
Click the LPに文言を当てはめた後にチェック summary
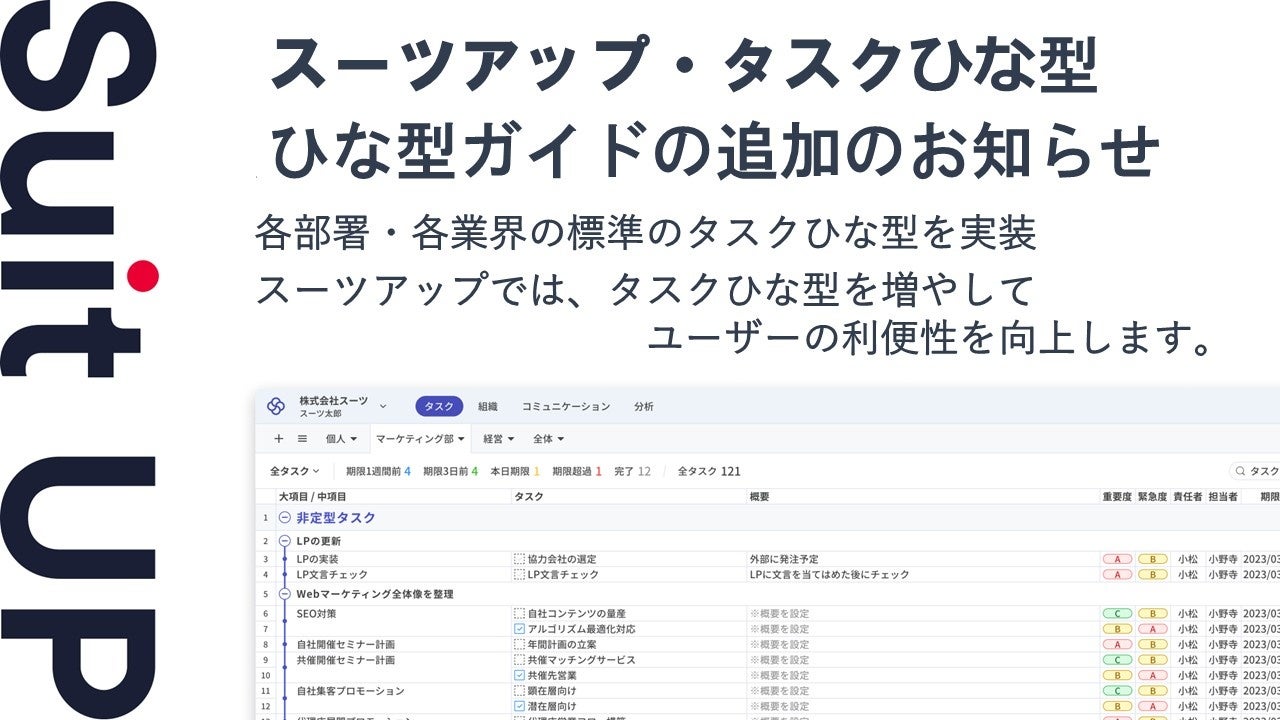pyautogui.click(x=829, y=575)
